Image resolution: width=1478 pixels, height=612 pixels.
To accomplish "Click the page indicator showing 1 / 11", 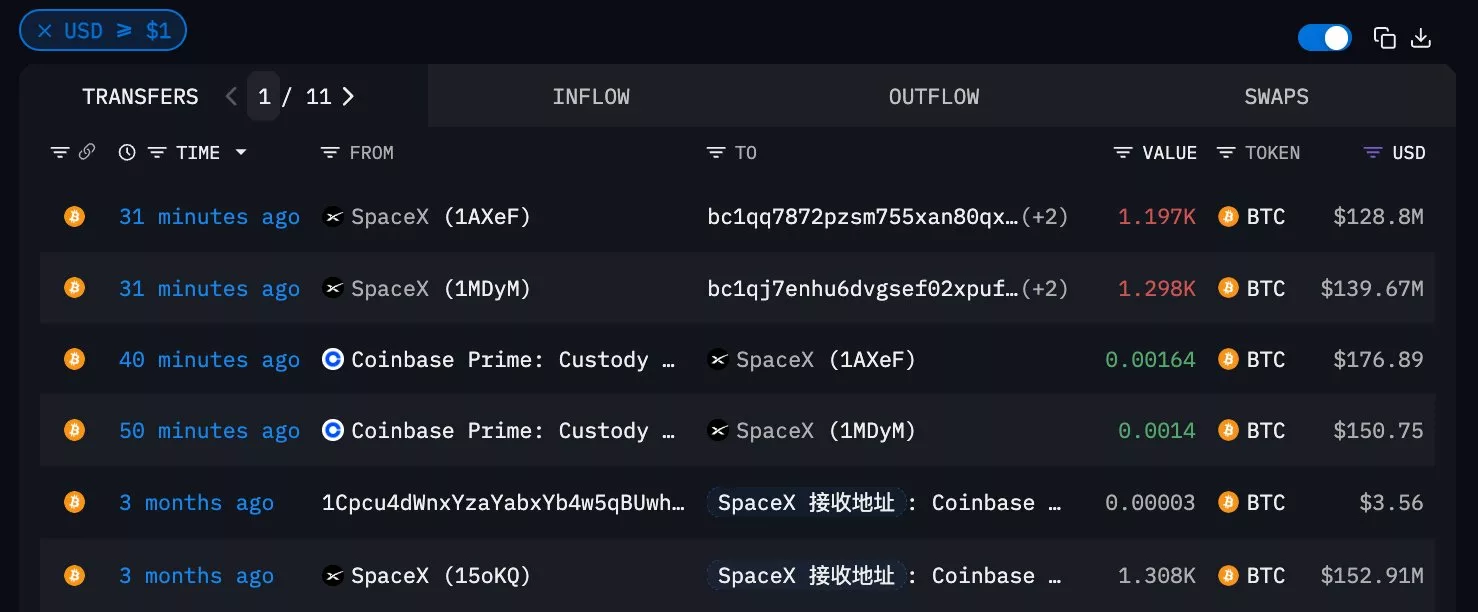I will click(290, 96).
